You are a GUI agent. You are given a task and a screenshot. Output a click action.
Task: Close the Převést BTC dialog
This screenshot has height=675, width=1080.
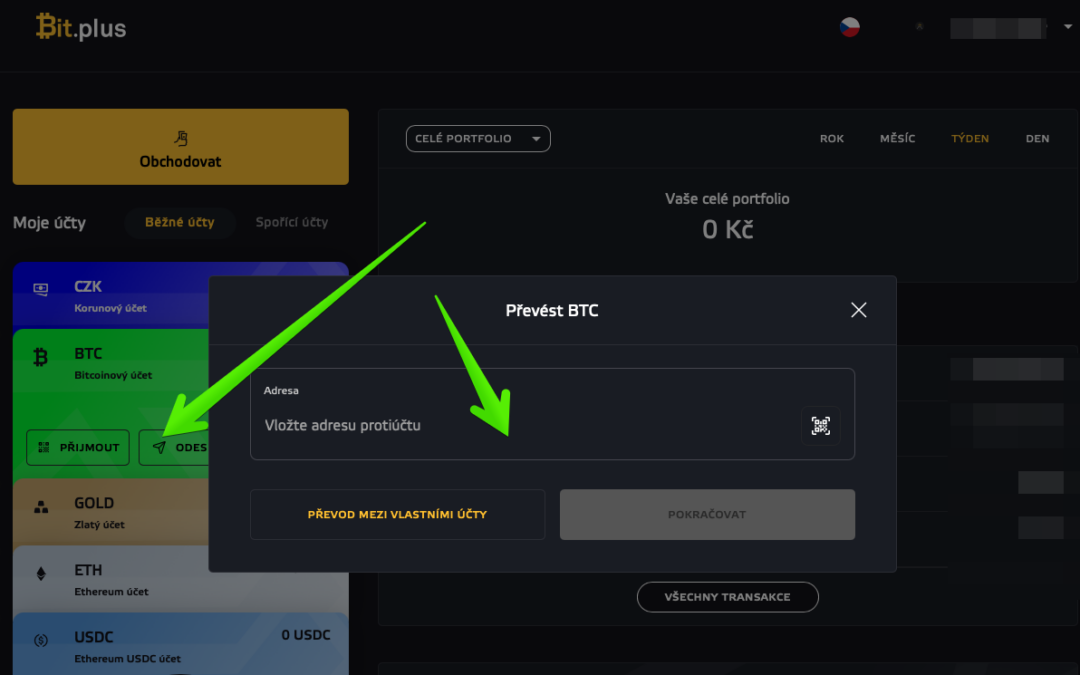click(858, 310)
